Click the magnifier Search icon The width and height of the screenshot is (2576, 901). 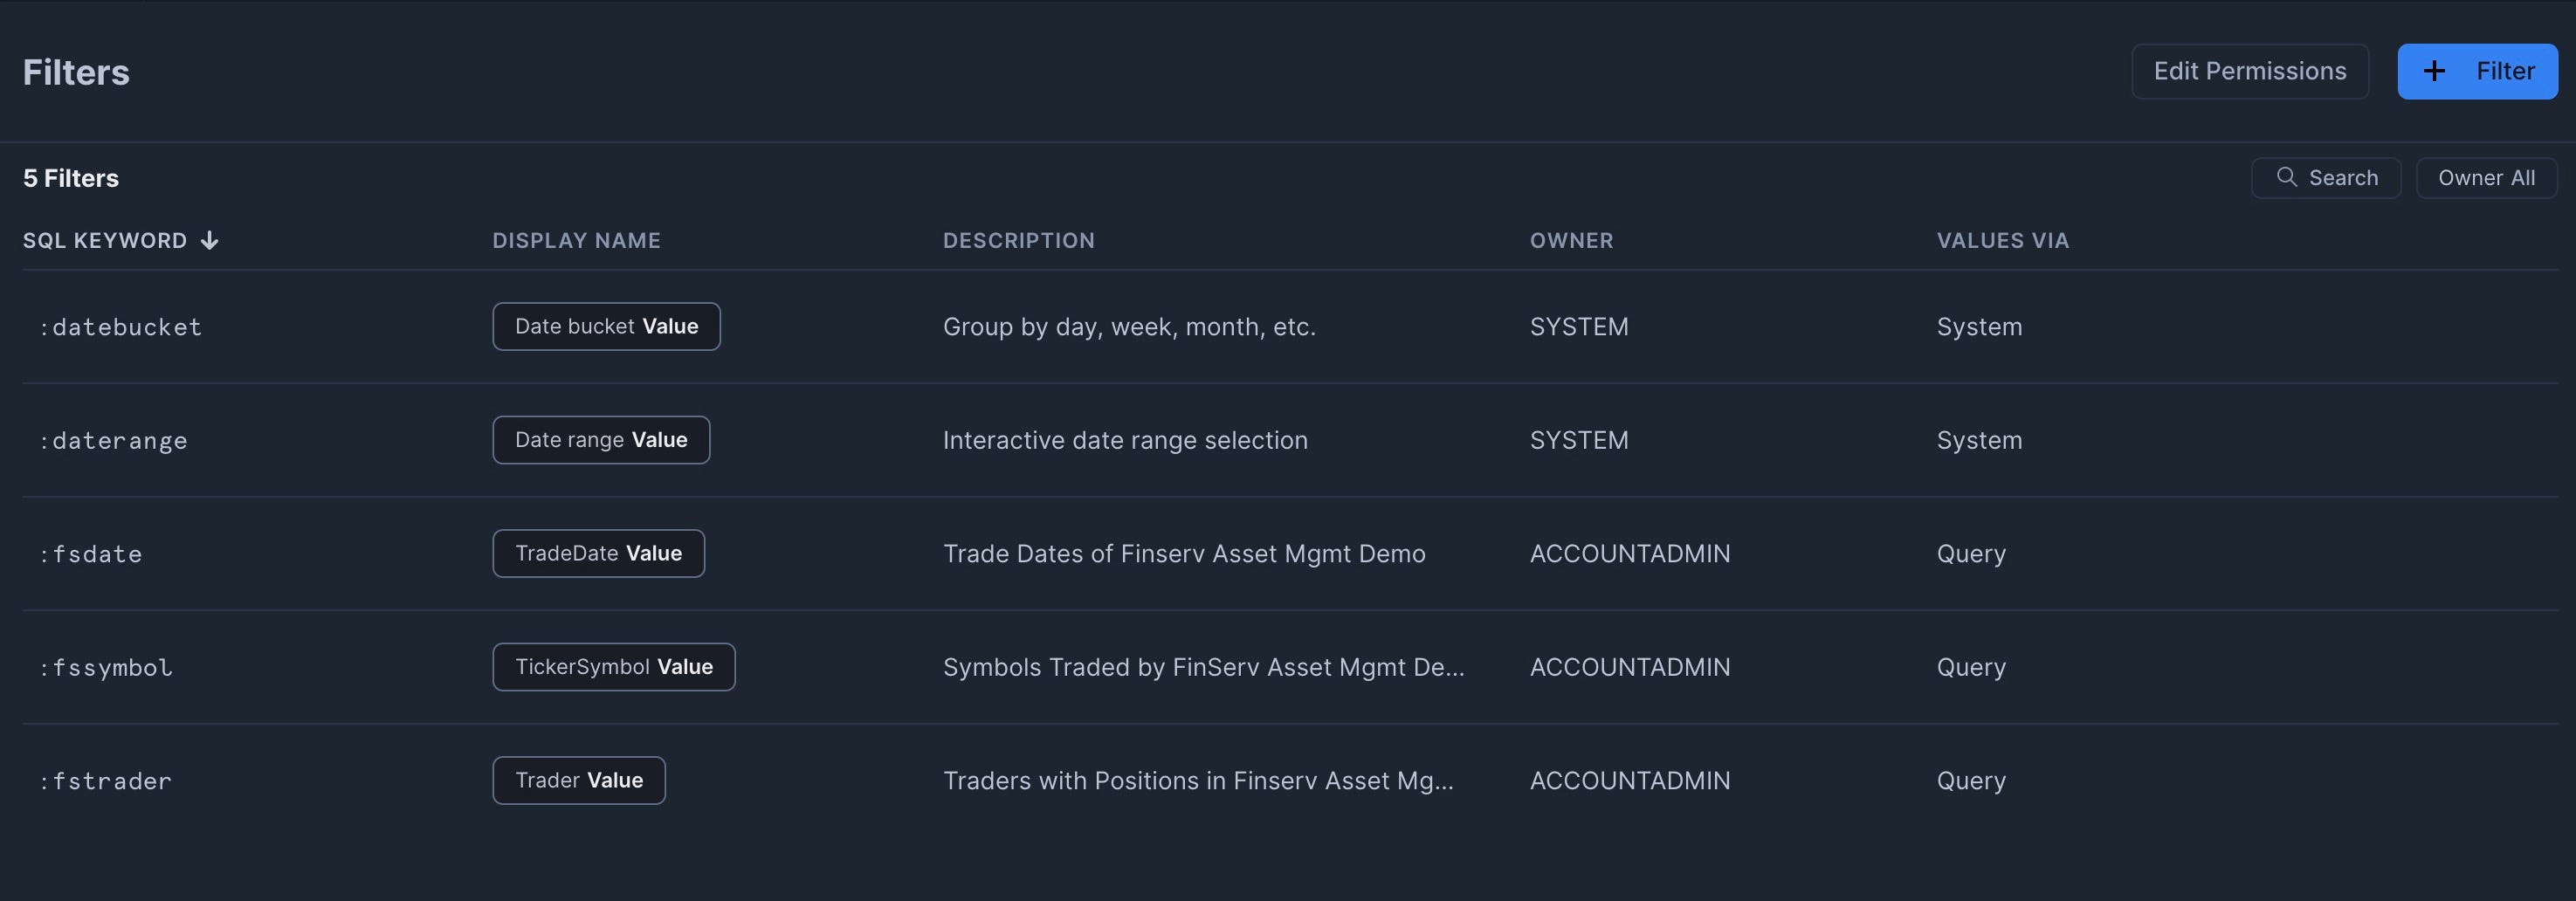coord(2286,177)
